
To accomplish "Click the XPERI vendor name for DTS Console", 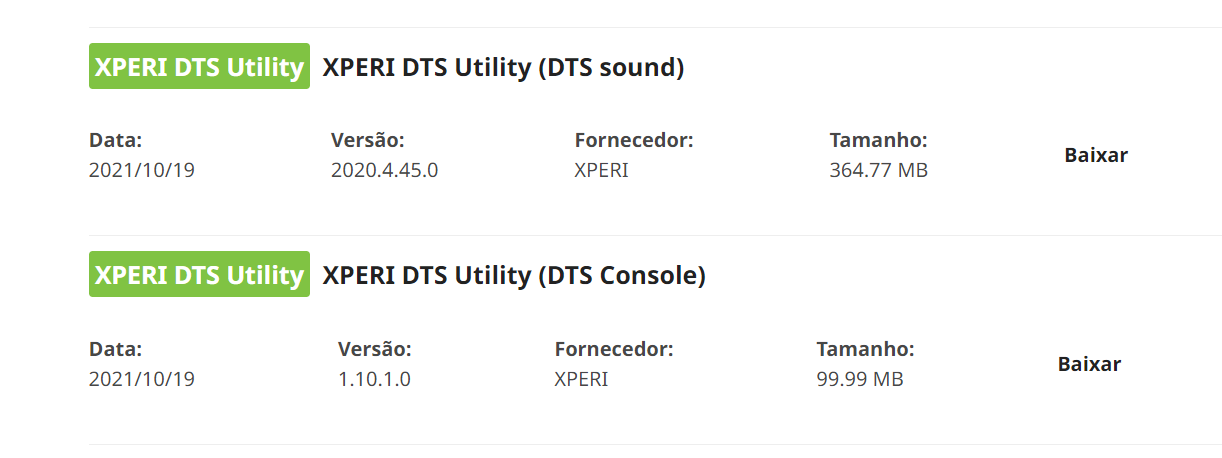I will (x=581, y=379).
